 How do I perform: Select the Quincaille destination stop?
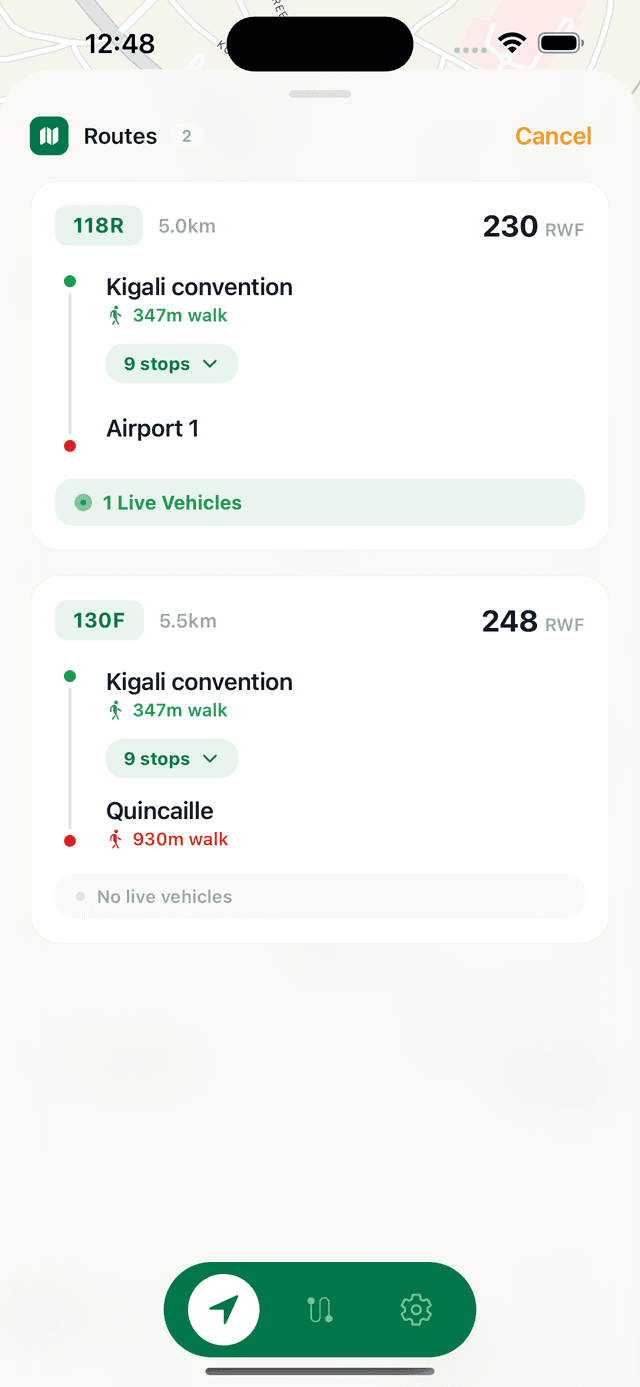(x=160, y=811)
